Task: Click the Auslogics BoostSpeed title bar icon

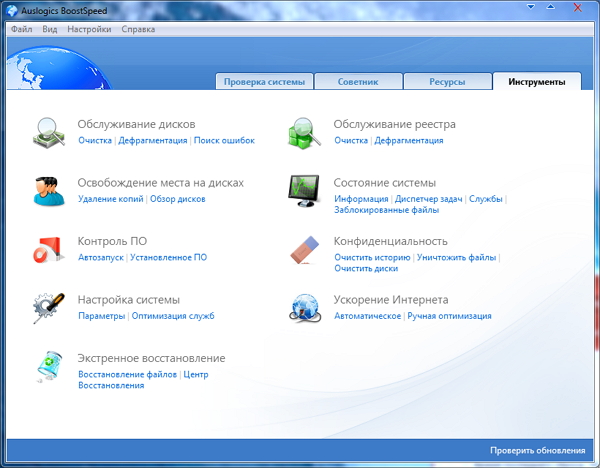Action: click(12, 11)
